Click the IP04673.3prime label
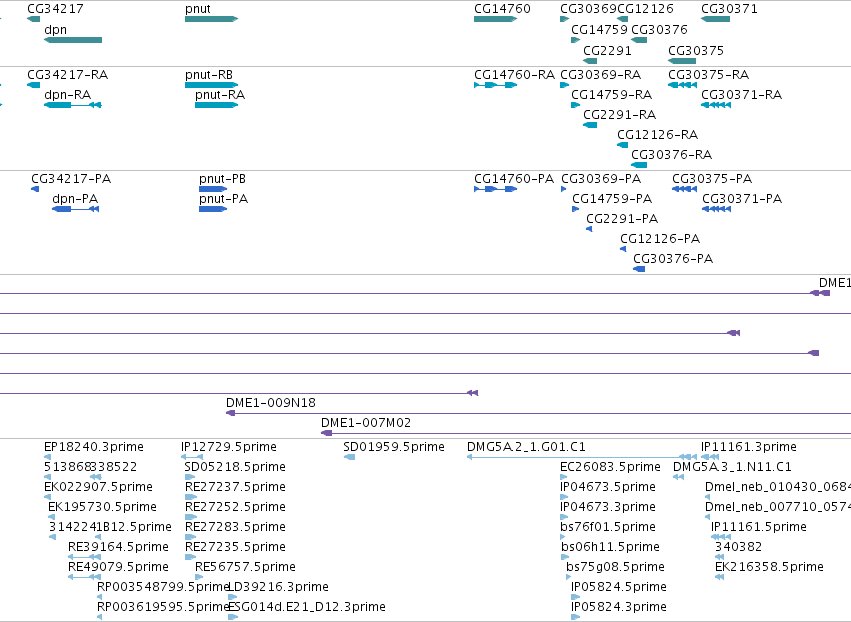This screenshot has width=851, height=622. click(x=608, y=507)
